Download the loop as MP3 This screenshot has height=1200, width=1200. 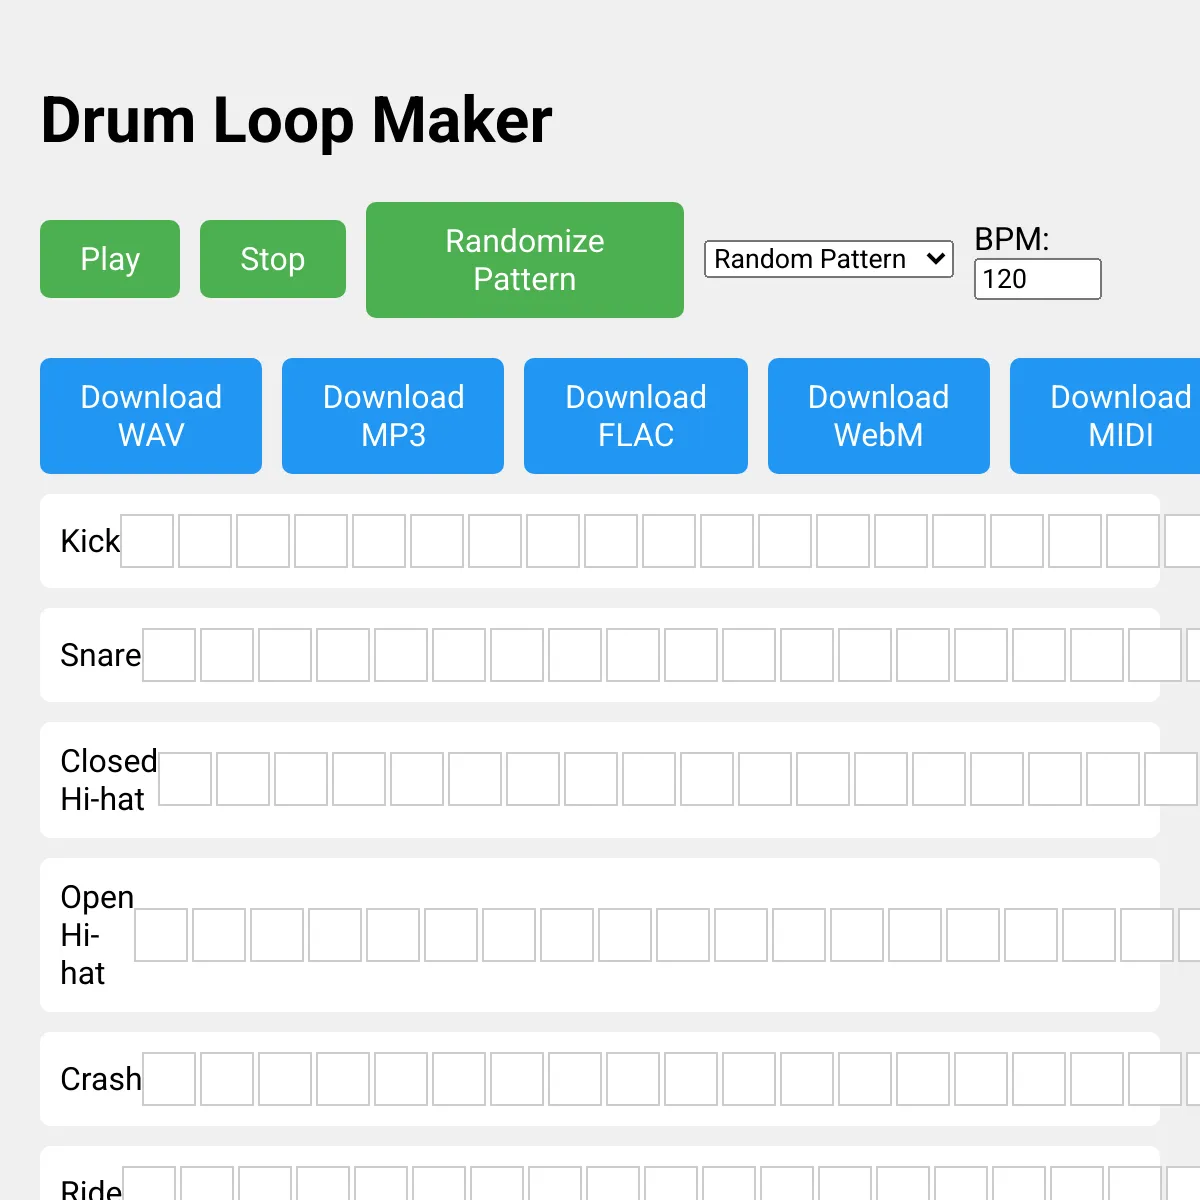point(393,416)
